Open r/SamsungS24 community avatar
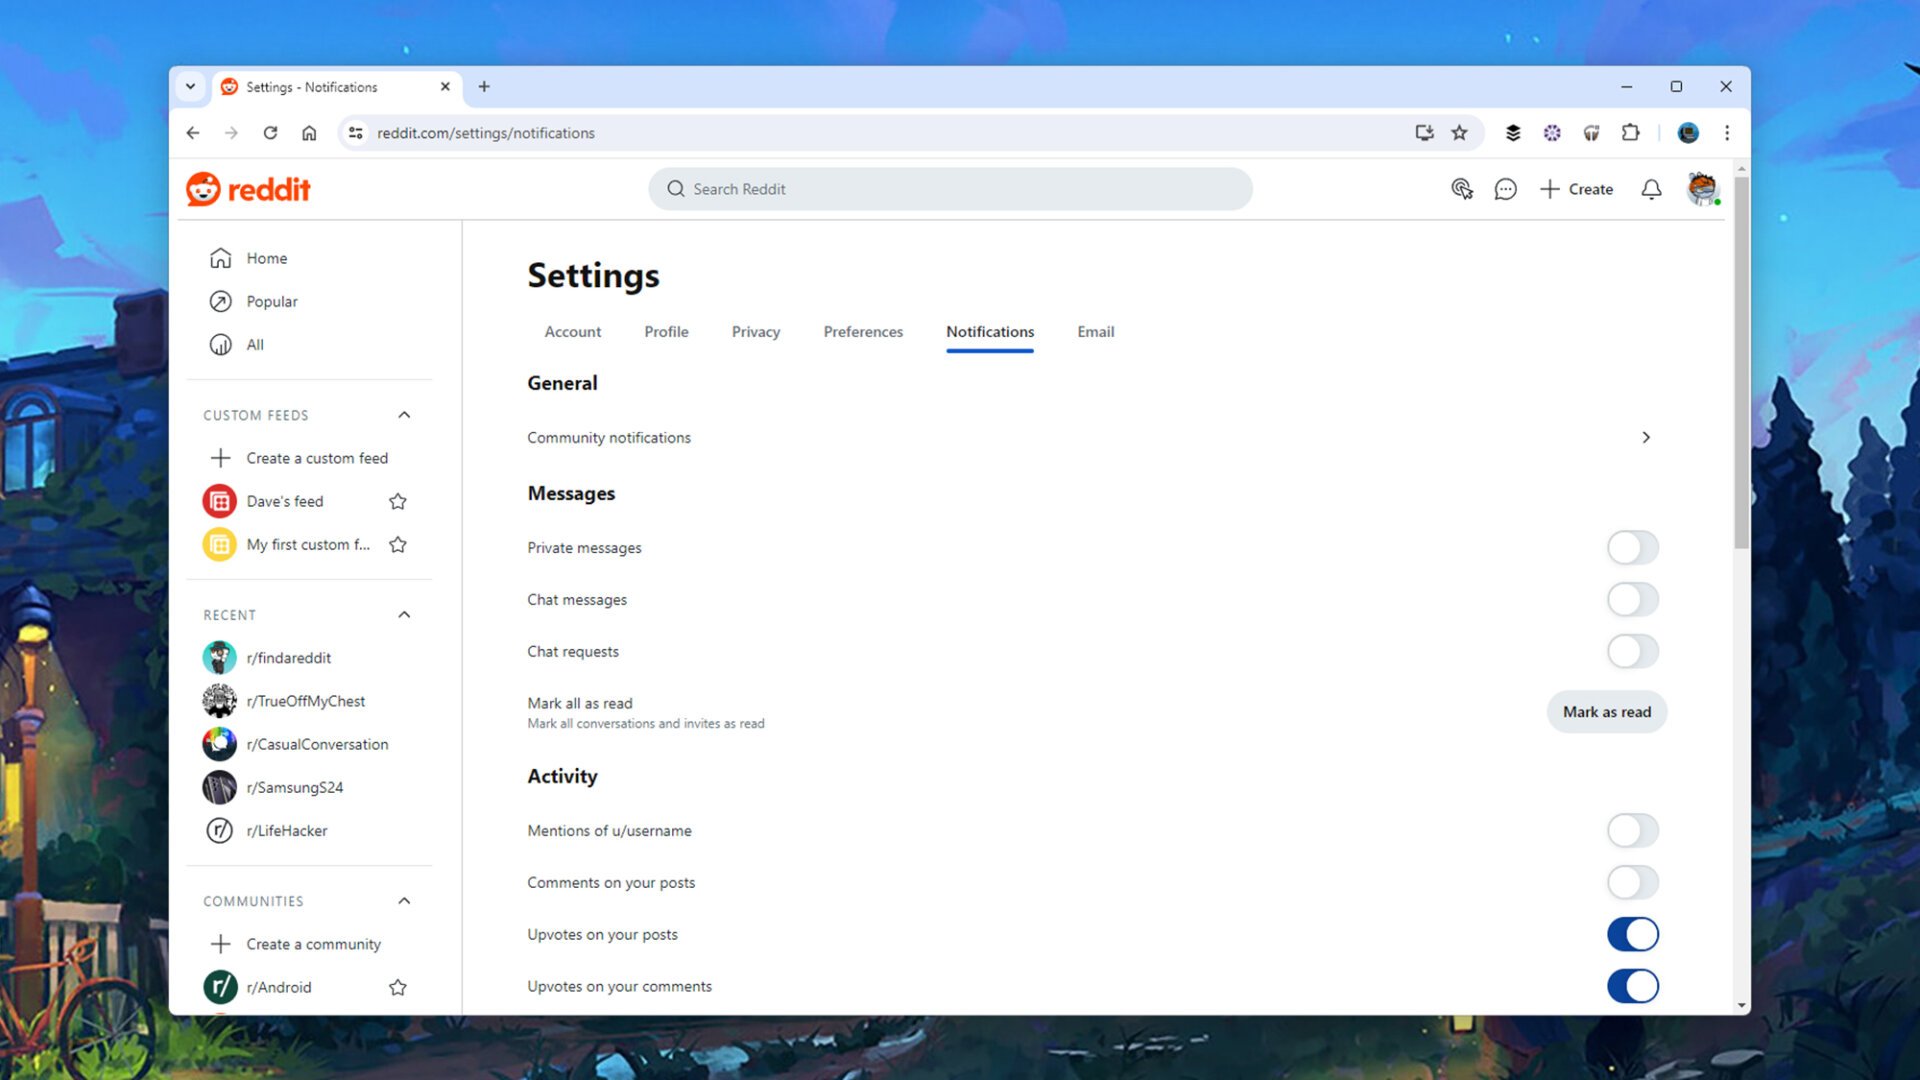Screen dimensions: 1920x1080 coord(220,787)
